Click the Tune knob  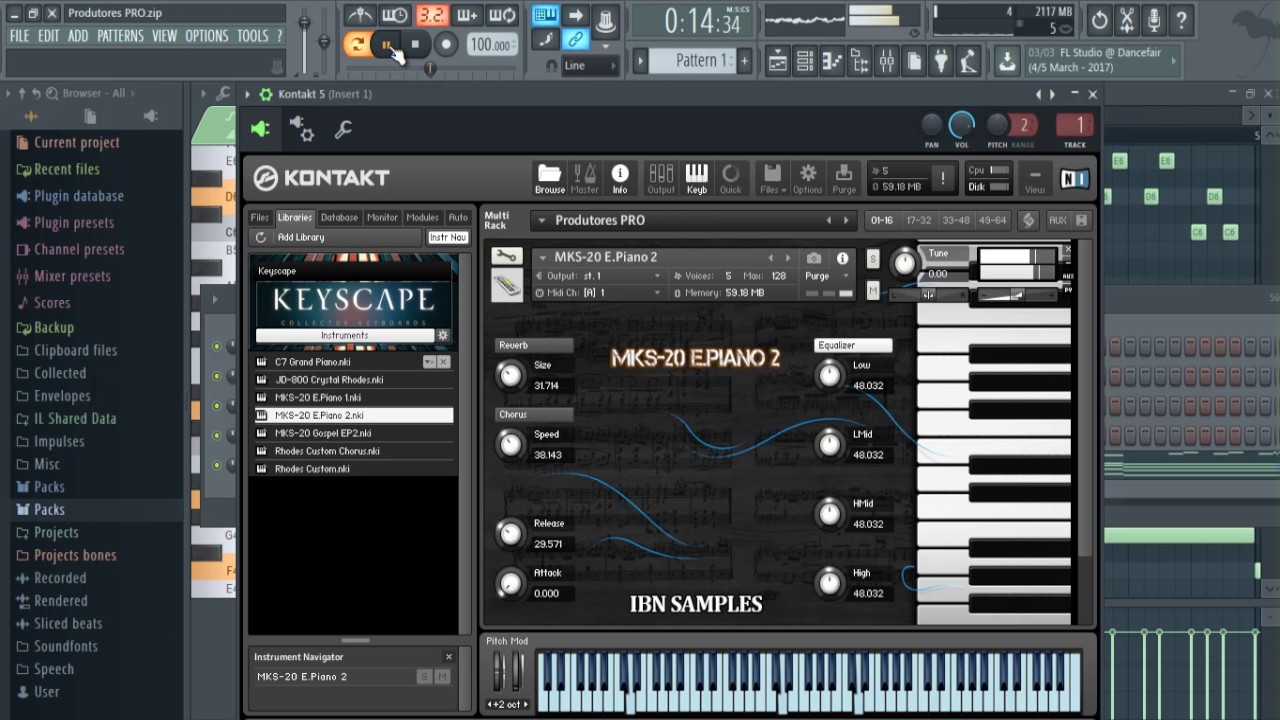coord(904,262)
